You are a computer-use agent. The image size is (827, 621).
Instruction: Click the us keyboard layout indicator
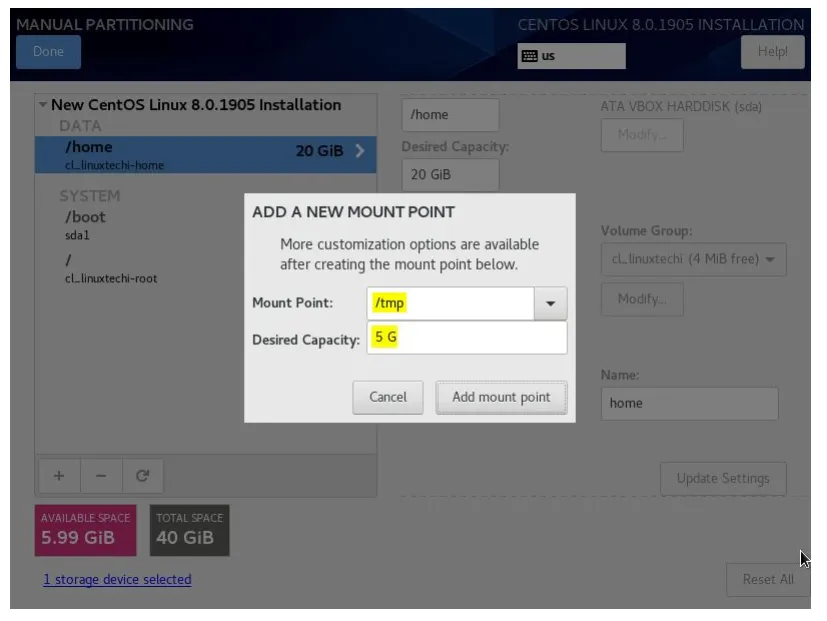571,56
